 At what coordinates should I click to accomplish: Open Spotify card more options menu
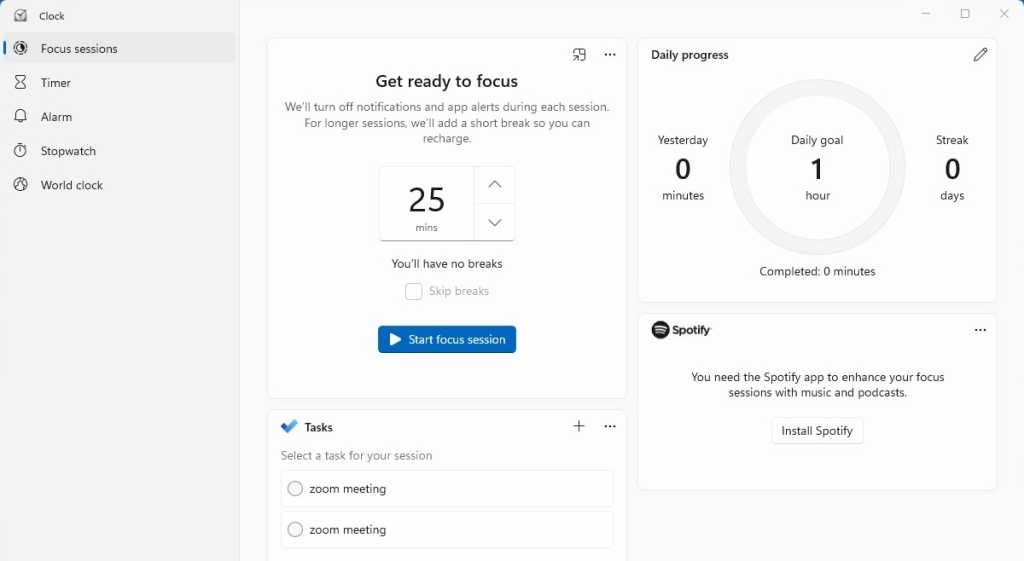pos(980,330)
